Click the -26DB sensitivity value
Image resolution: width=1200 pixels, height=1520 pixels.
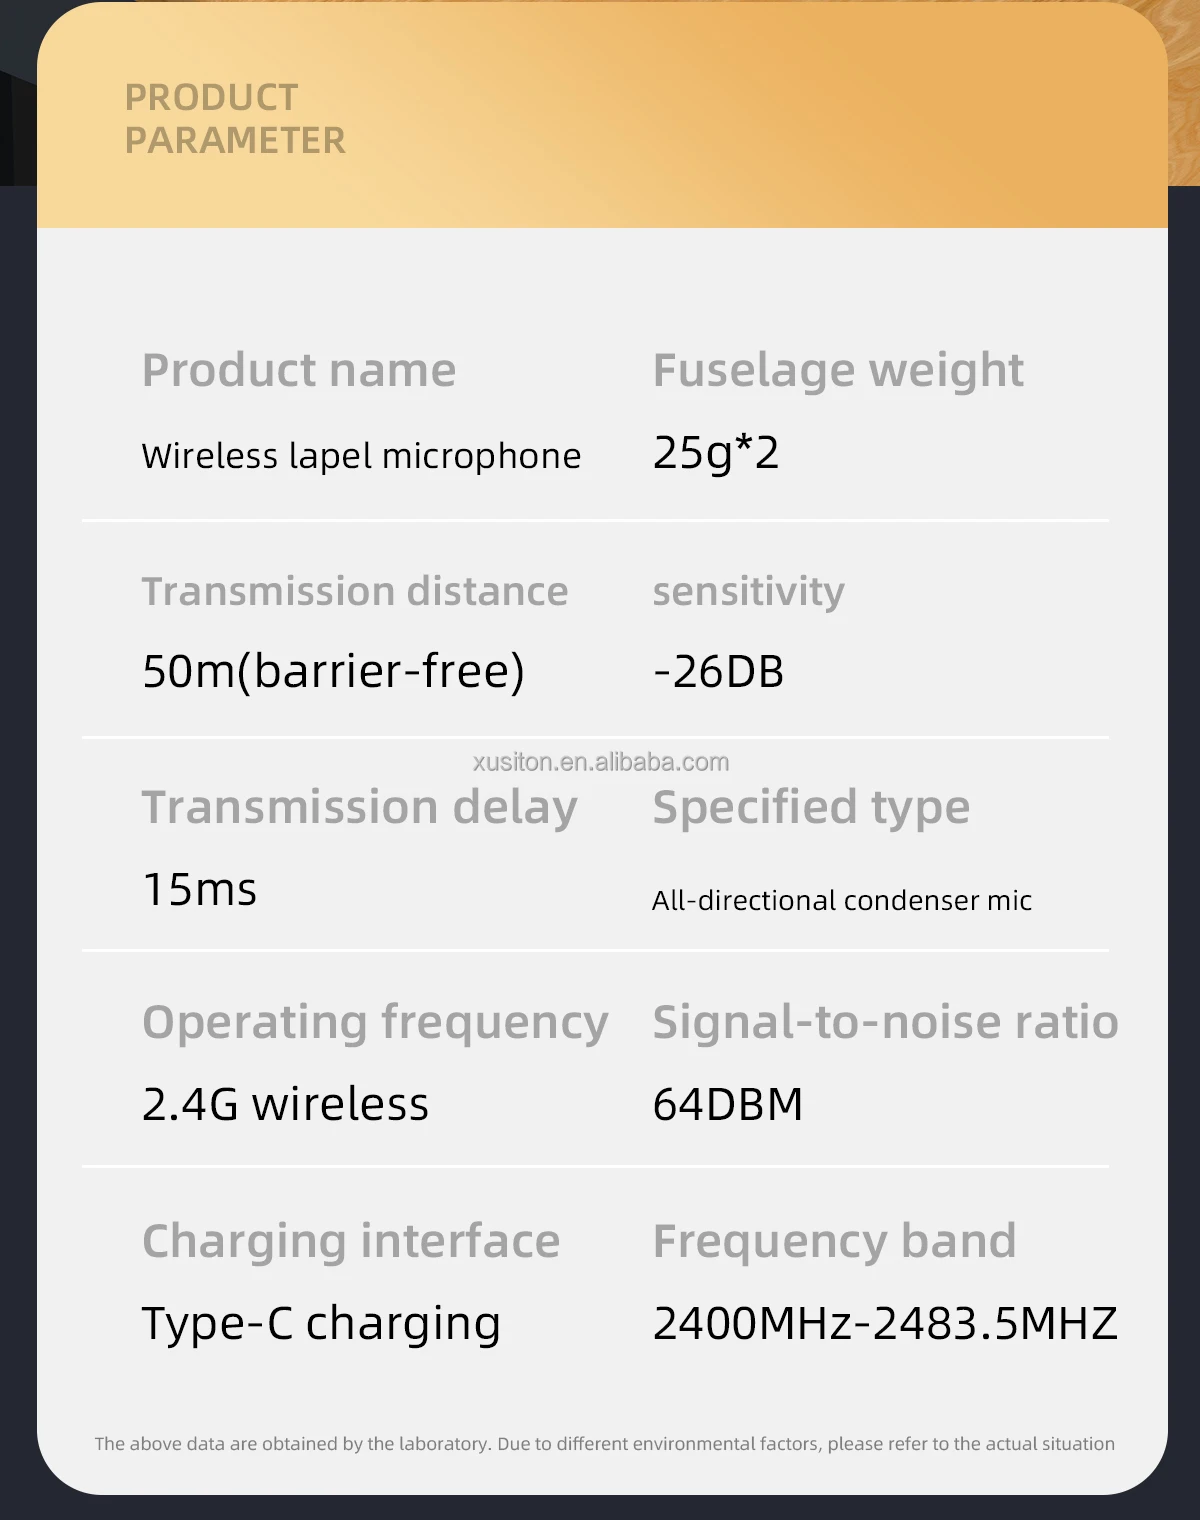(718, 672)
